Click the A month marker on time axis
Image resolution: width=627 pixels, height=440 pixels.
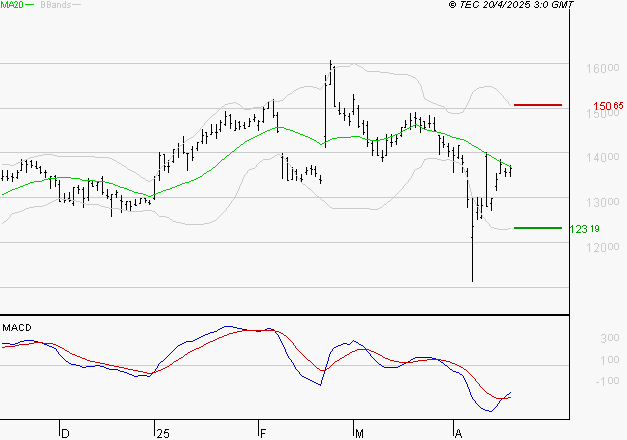click(x=459, y=433)
